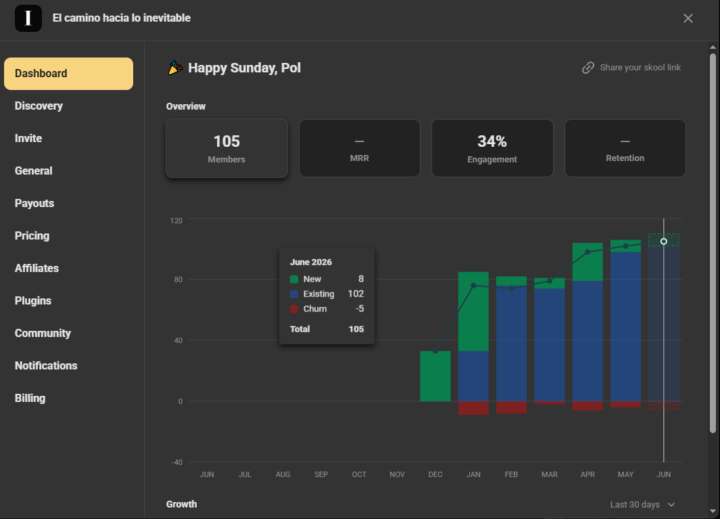Click the scrollbar up arrow
This screenshot has height=519, width=720.
[713, 47]
